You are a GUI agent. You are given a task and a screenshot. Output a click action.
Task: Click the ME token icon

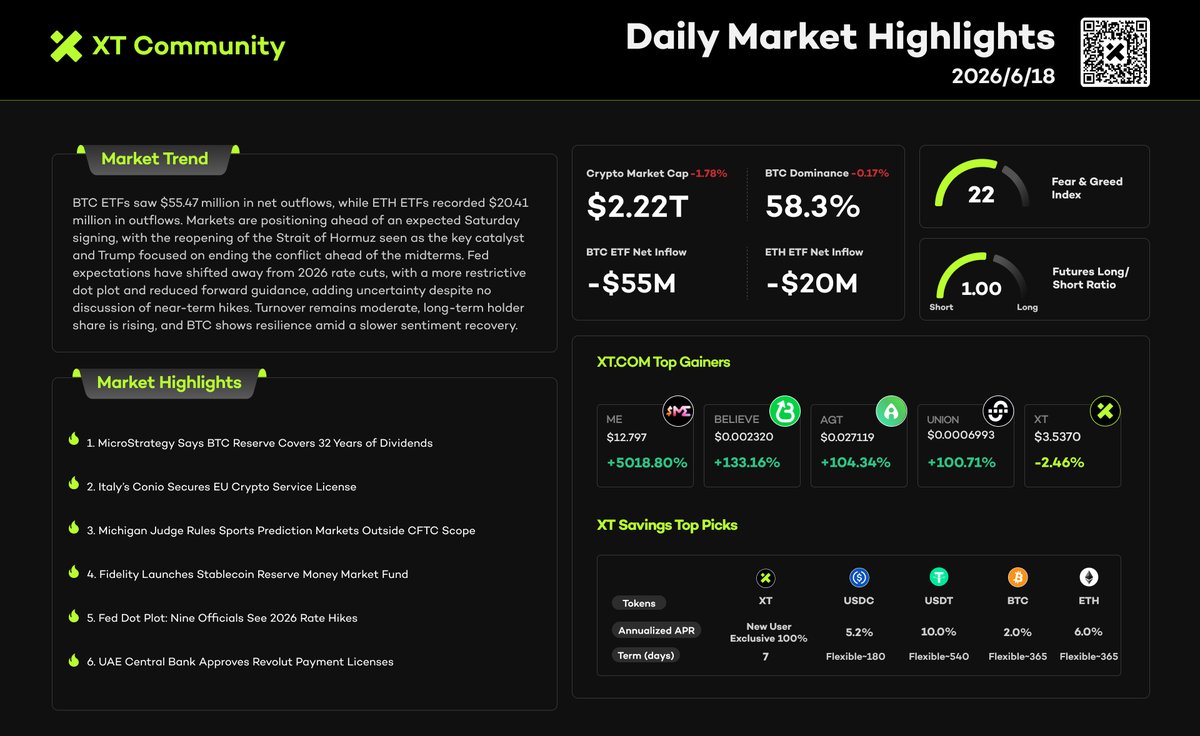pos(679,411)
